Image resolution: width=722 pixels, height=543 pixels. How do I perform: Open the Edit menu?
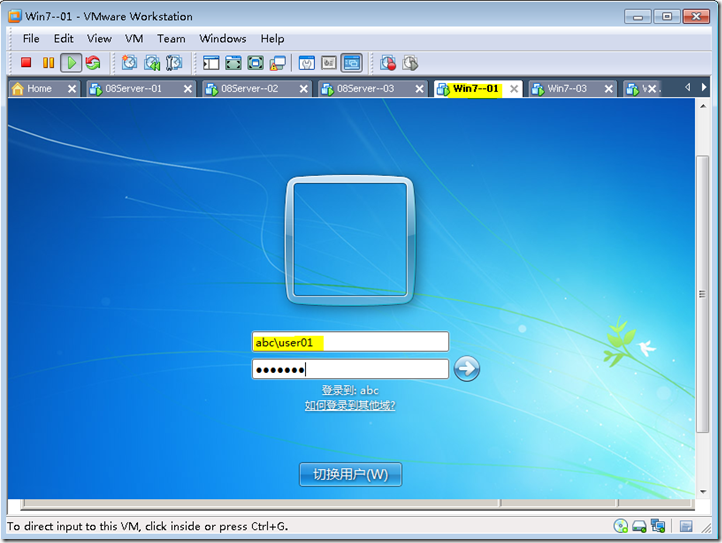click(x=64, y=38)
